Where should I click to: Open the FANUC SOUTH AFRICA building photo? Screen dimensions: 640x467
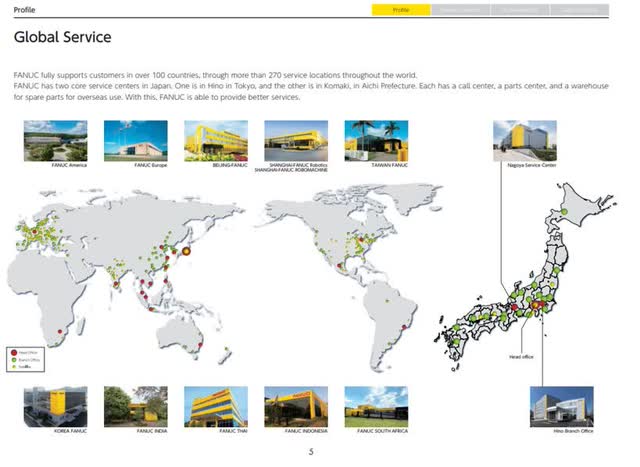click(376, 407)
